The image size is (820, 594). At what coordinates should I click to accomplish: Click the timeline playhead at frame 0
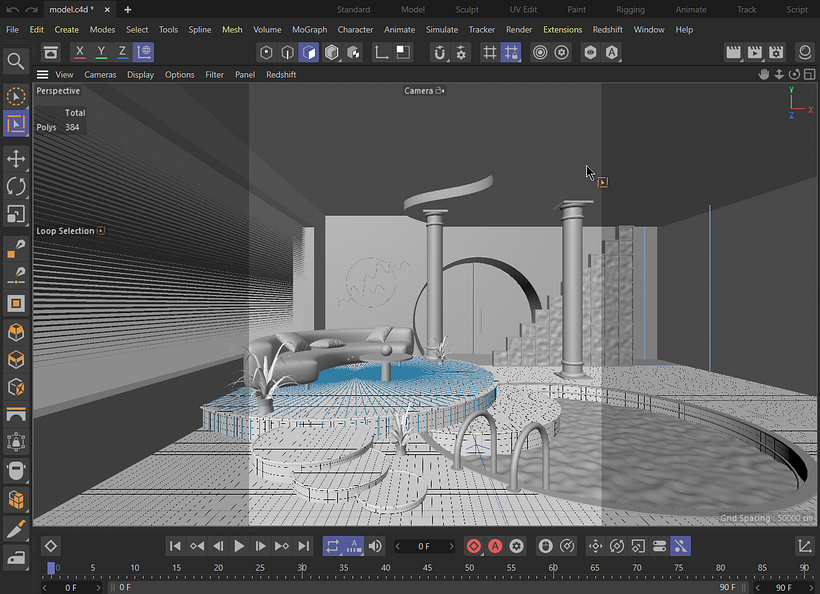[51, 568]
